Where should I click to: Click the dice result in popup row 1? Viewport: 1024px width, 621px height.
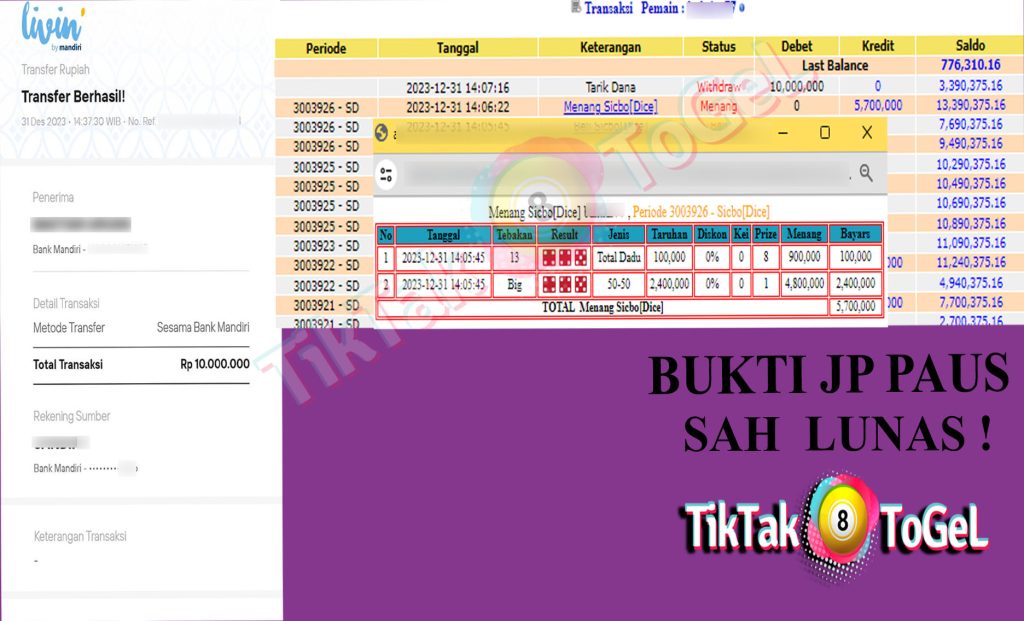pyautogui.click(x=564, y=258)
